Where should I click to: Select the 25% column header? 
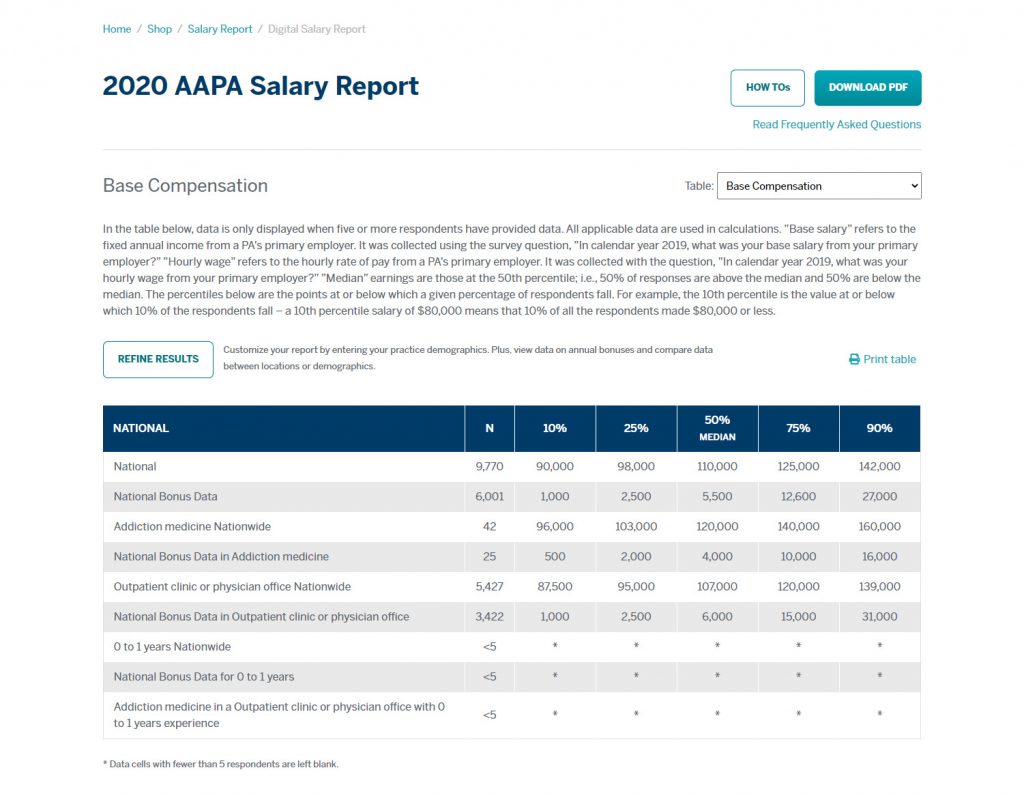(636, 428)
